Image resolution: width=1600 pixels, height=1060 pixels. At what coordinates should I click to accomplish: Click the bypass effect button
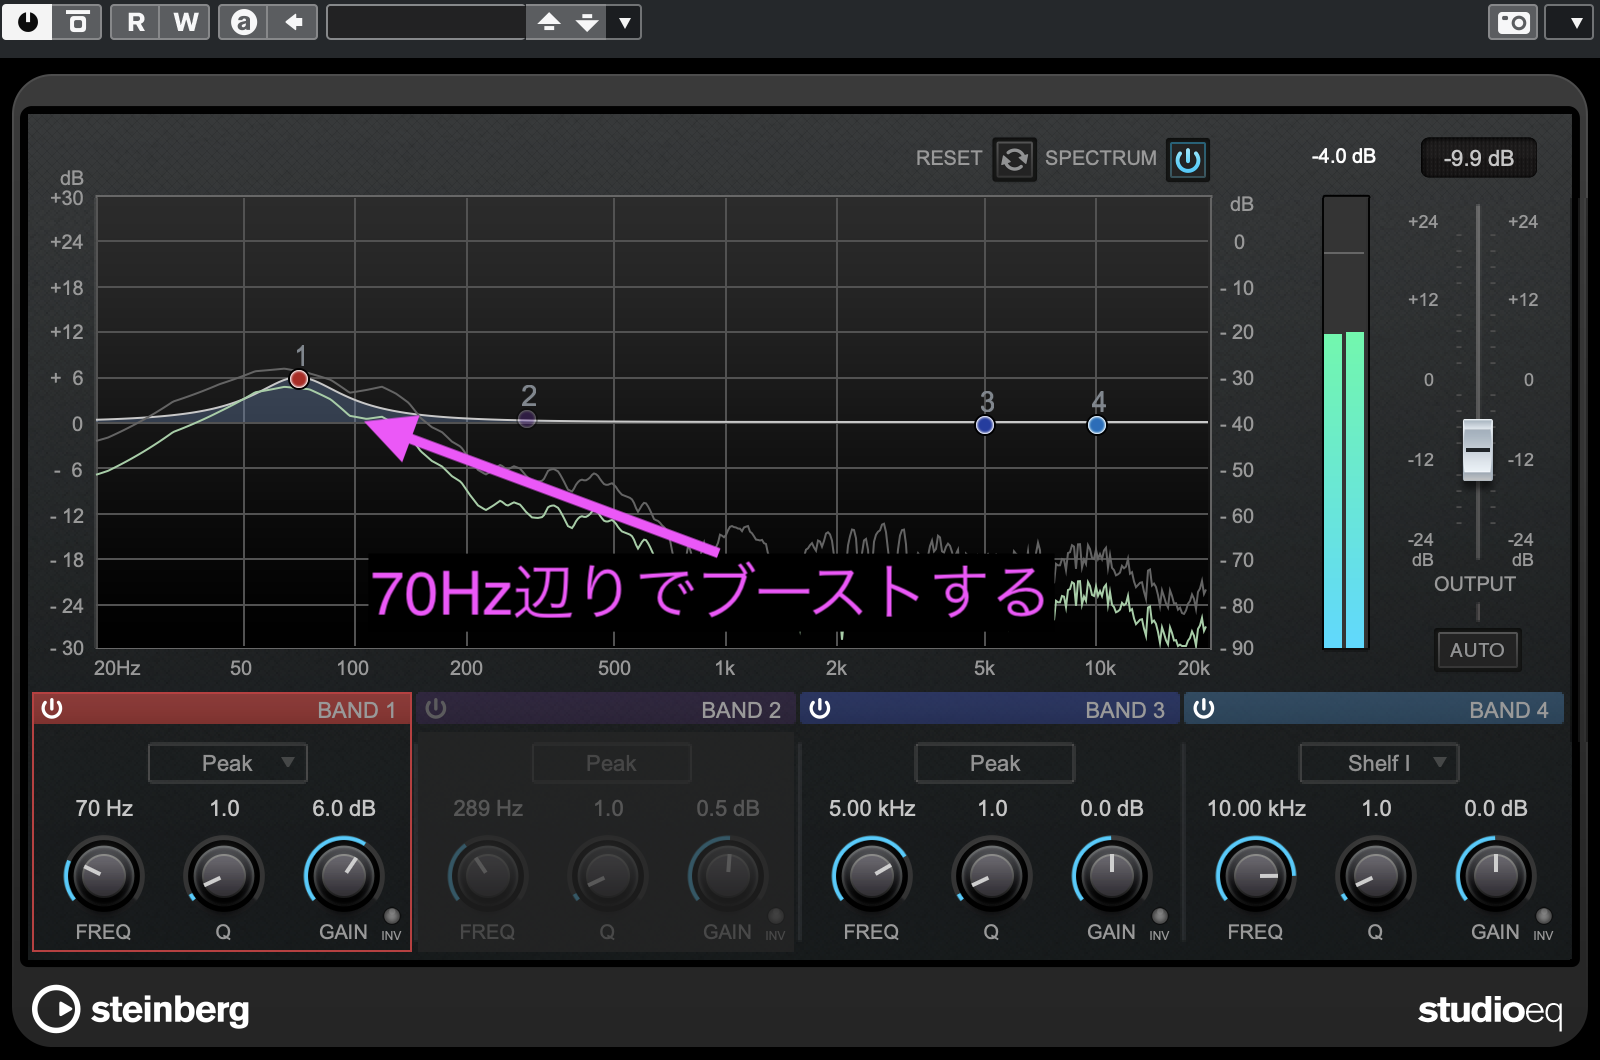coord(78,21)
